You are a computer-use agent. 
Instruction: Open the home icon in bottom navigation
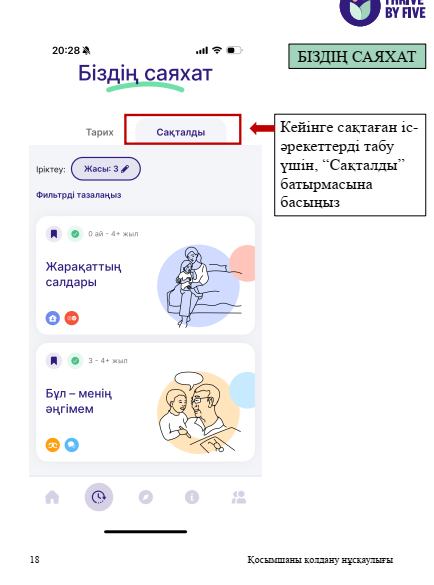click(52, 497)
